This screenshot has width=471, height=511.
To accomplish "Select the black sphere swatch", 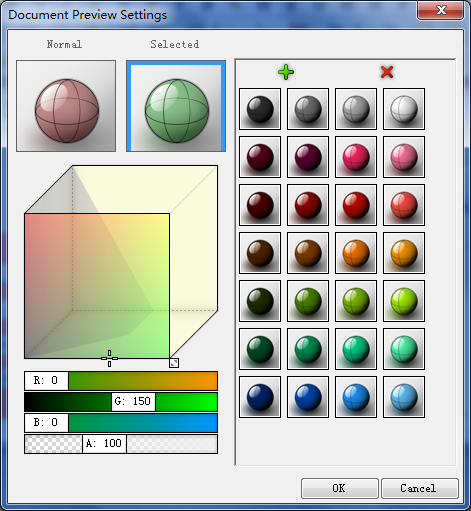I will 260,109.
